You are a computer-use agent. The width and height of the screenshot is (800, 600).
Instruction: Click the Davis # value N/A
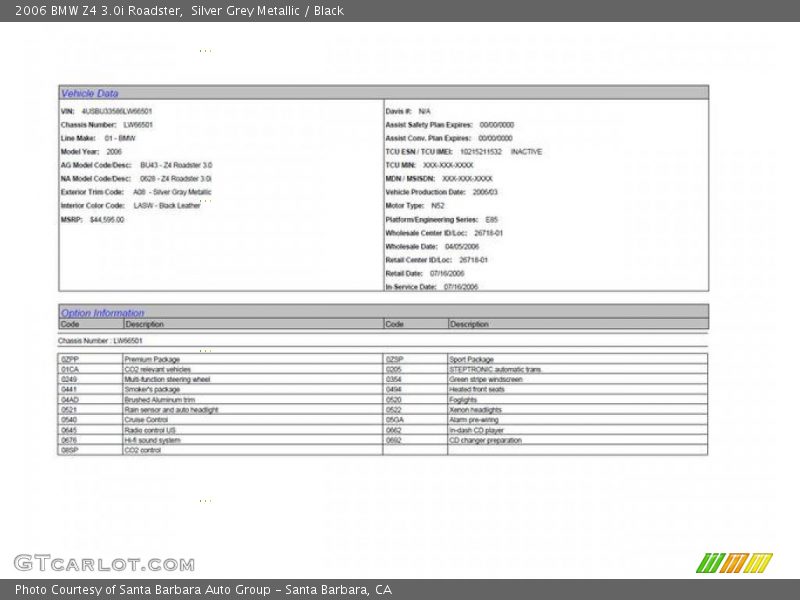click(424, 111)
